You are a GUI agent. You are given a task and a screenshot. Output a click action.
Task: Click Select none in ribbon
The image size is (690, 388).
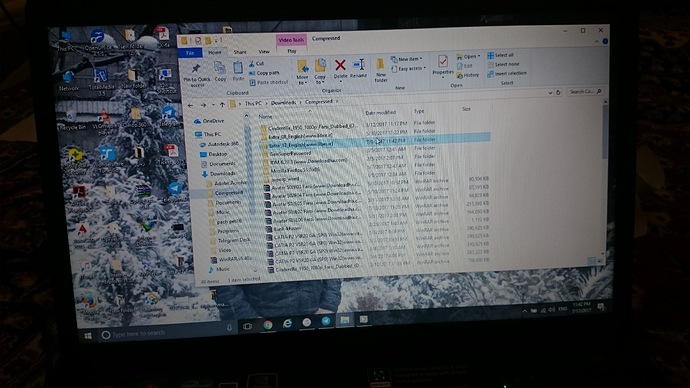point(503,64)
